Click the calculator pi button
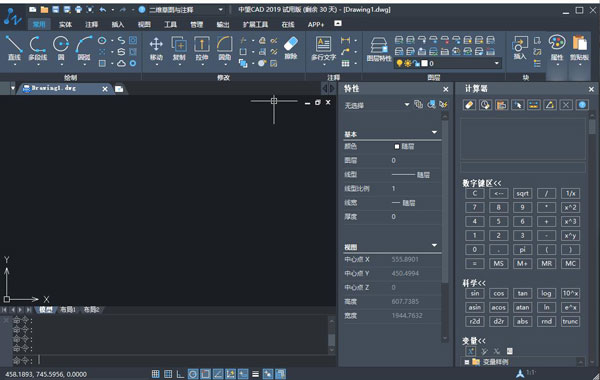The height and width of the screenshot is (380, 600). pos(522,250)
